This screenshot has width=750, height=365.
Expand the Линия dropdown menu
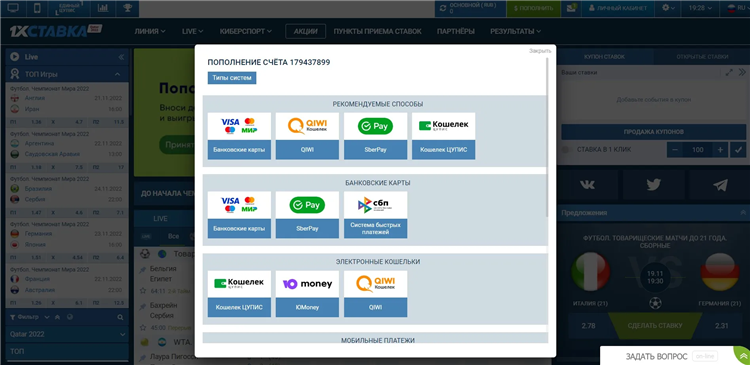pos(150,31)
